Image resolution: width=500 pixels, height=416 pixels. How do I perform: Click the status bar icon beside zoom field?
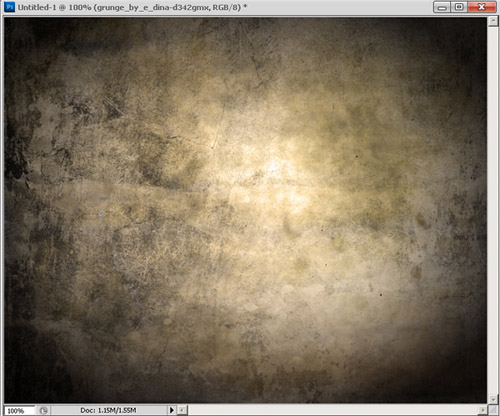[43, 411]
